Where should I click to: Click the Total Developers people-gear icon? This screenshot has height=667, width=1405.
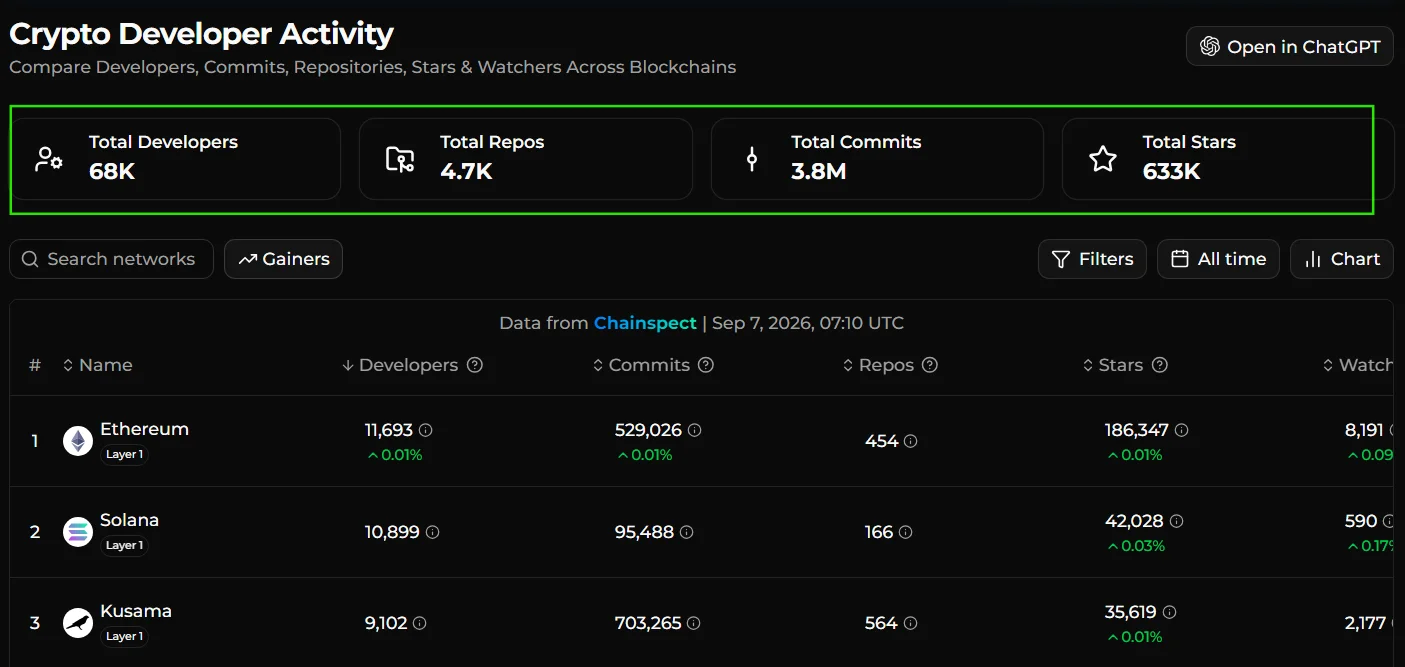pos(49,159)
